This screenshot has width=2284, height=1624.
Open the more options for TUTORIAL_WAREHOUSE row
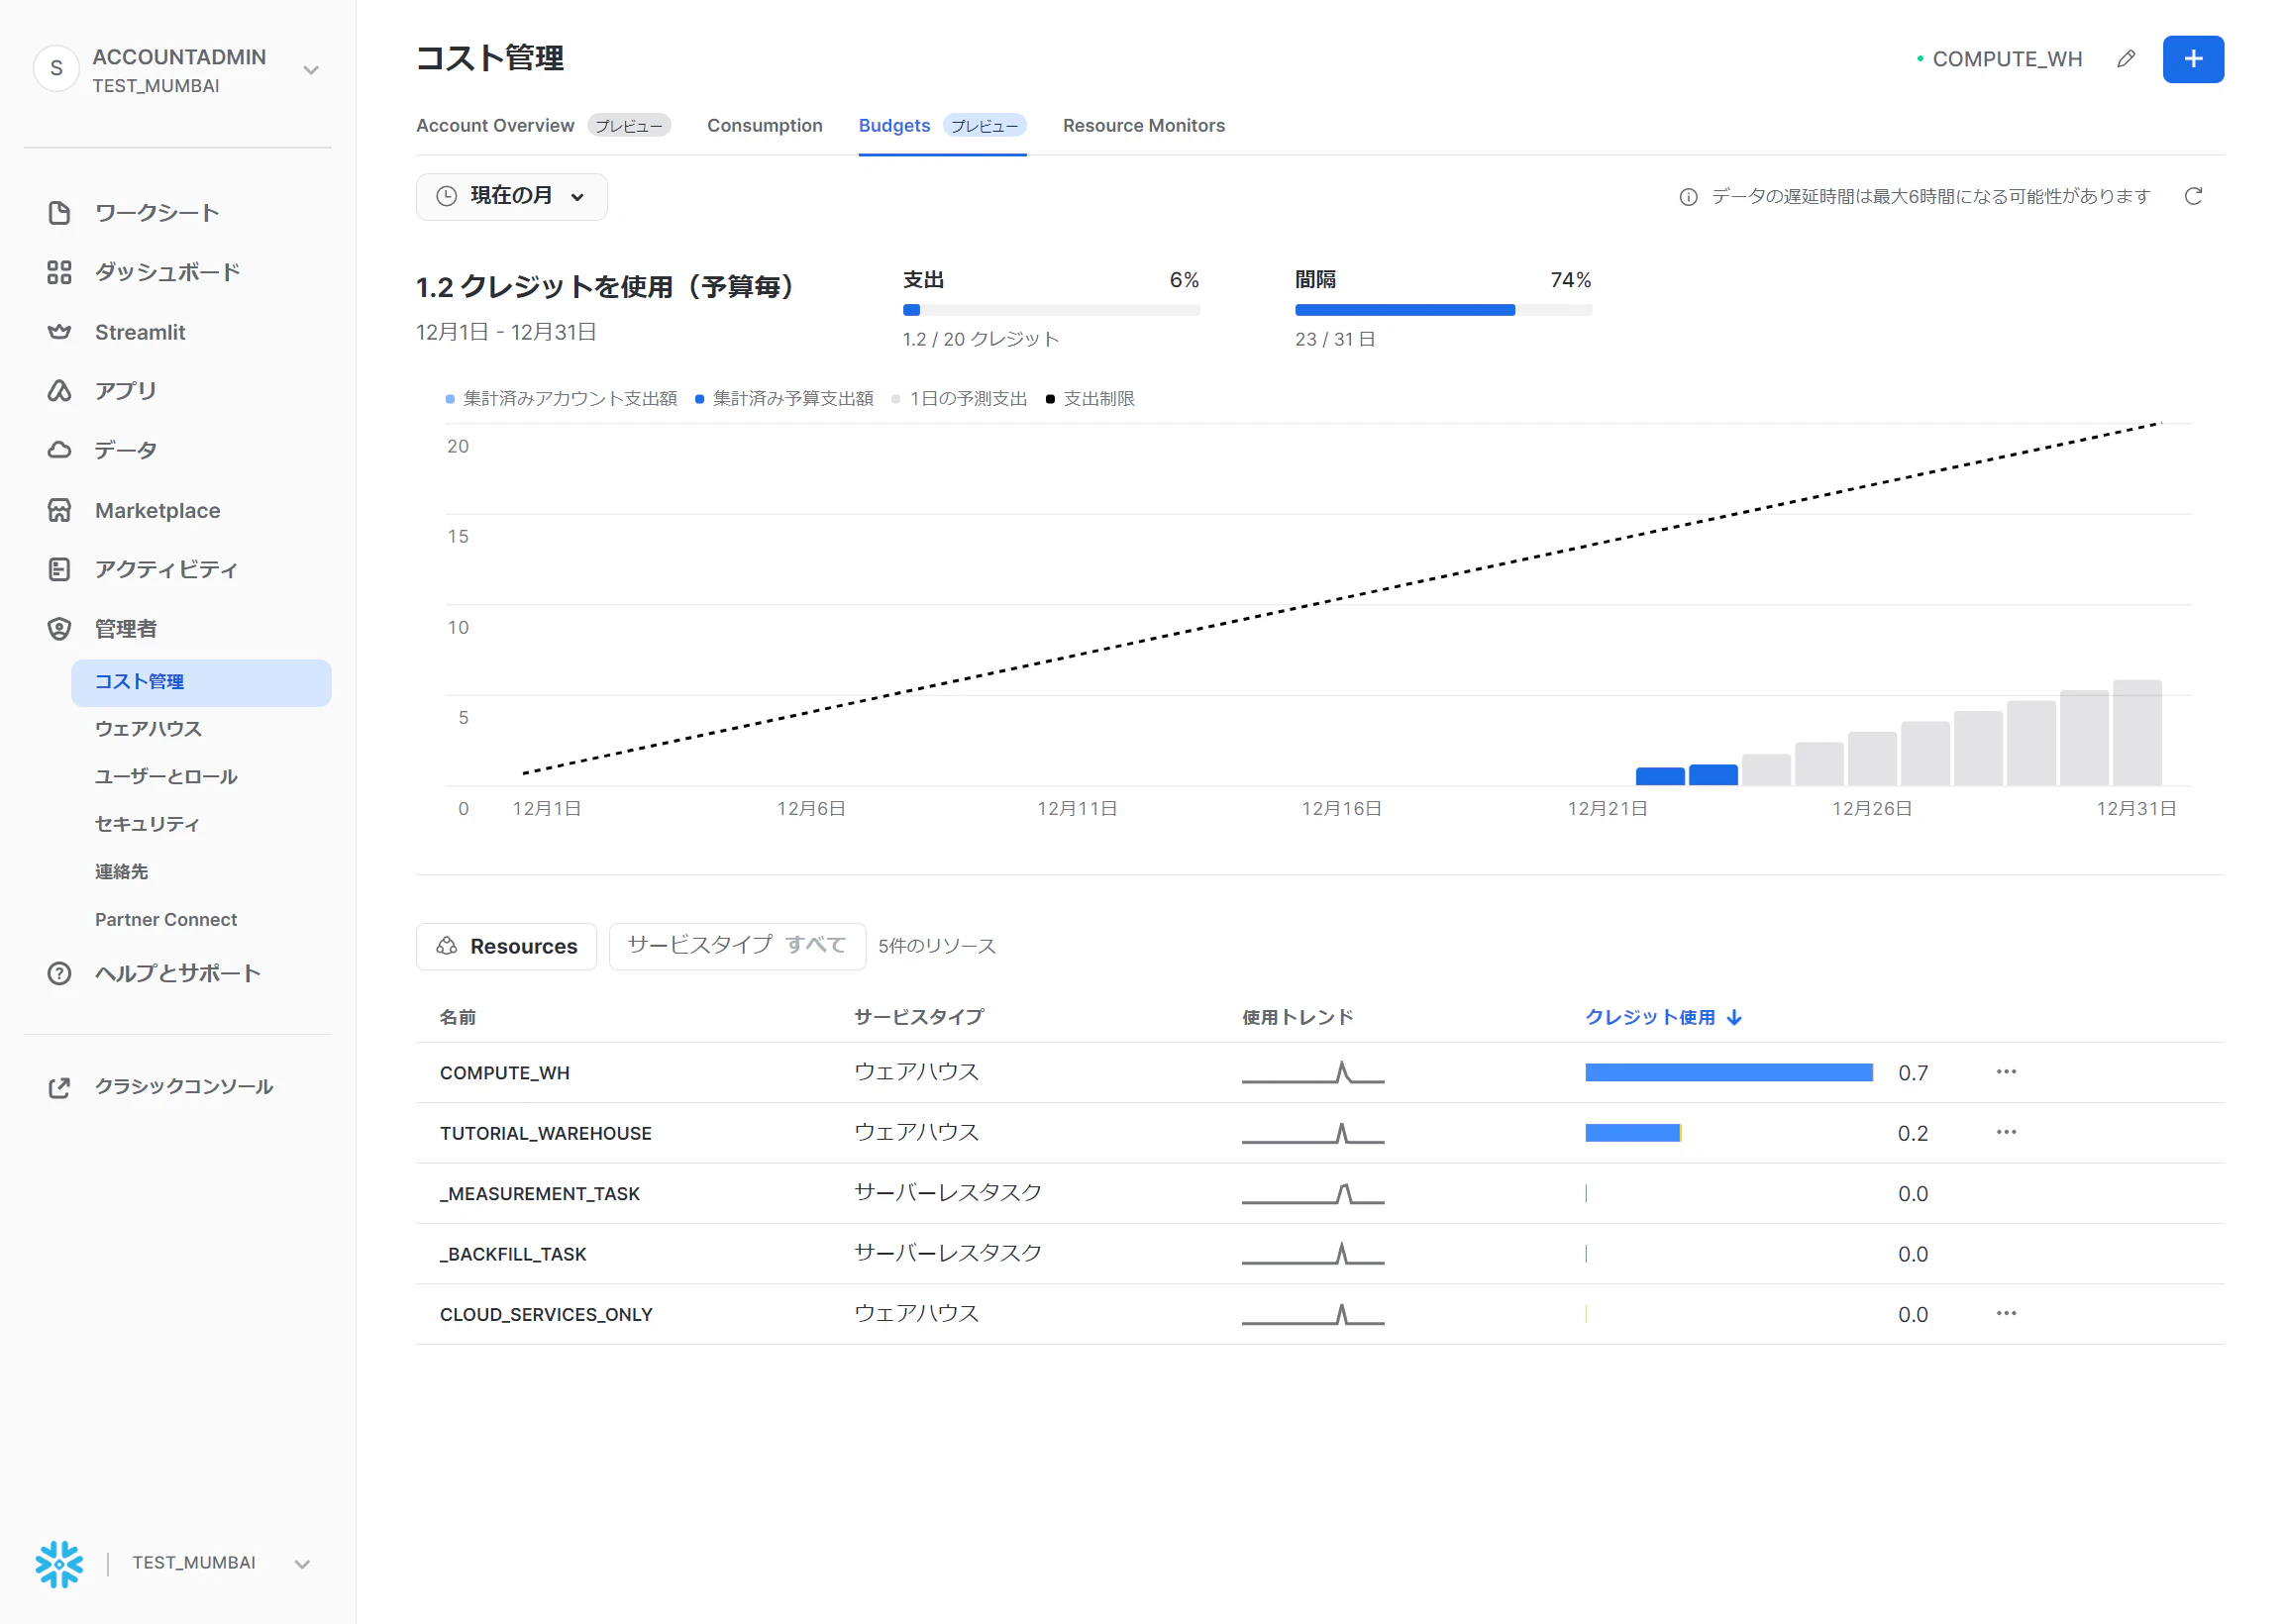2006,1132
